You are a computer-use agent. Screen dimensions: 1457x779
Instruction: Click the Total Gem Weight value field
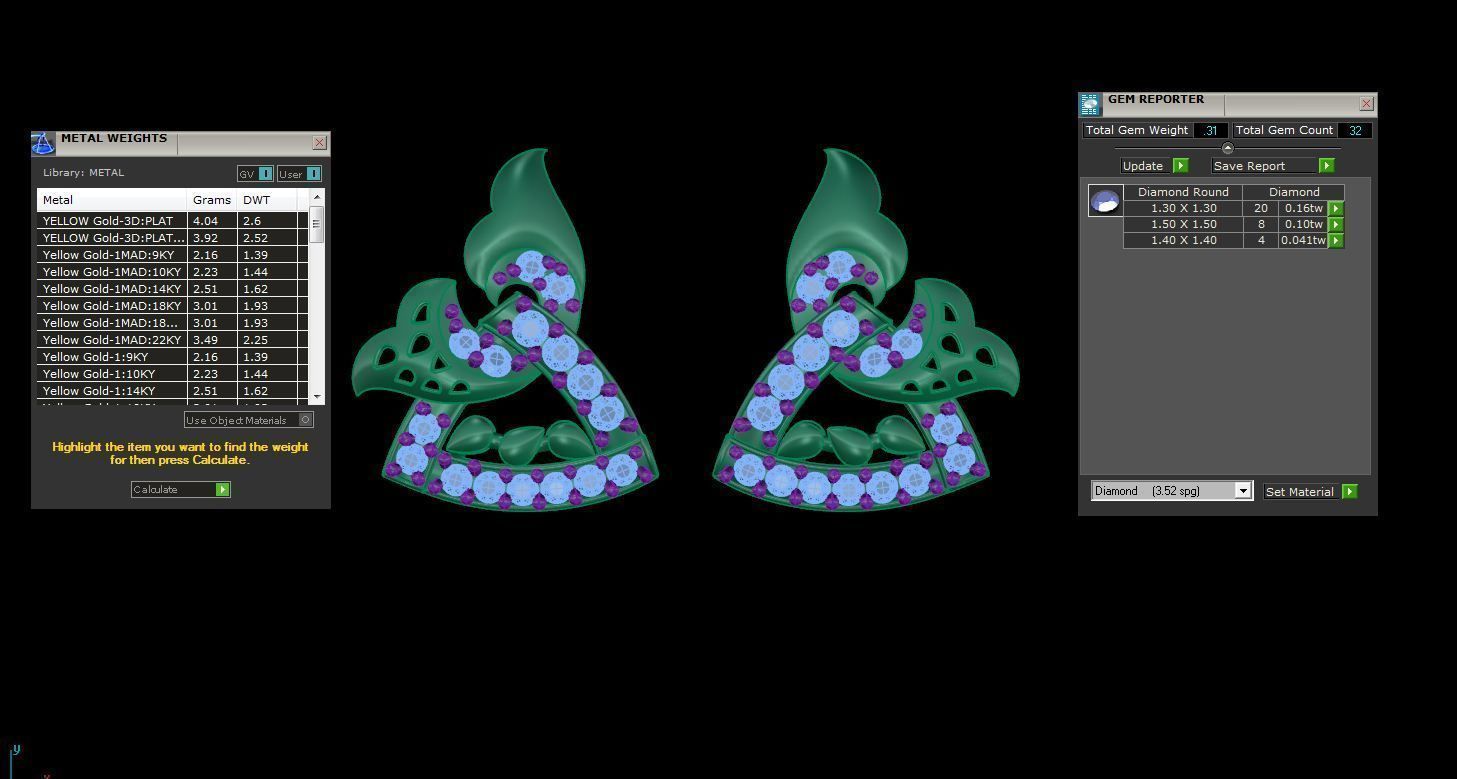pos(1210,130)
